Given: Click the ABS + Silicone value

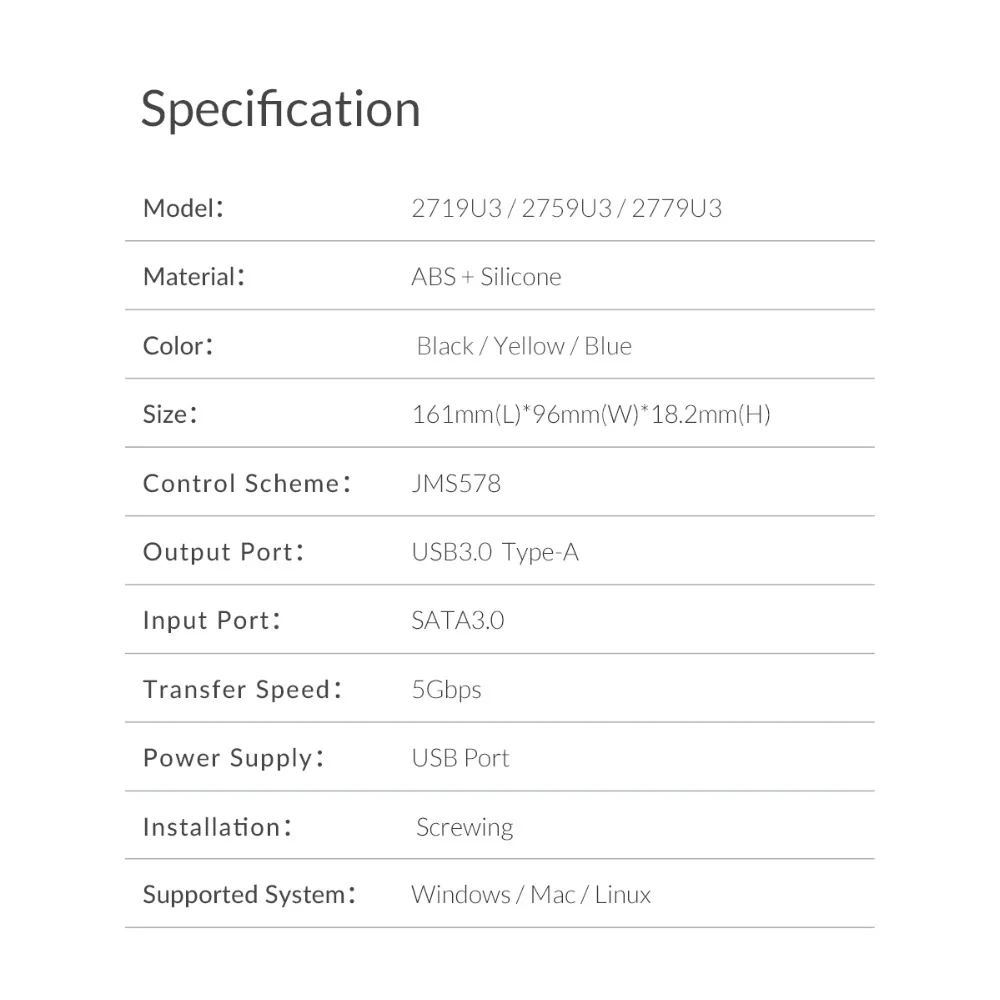Looking at the screenshot, I should coord(486,277).
